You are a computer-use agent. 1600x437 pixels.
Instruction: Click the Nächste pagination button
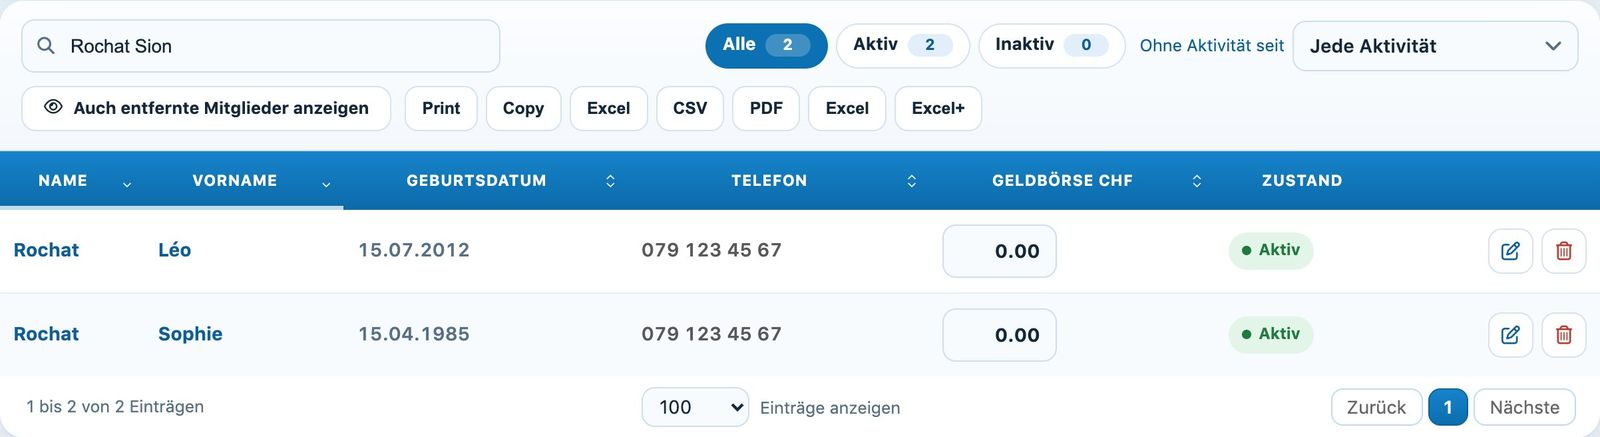1524,407
